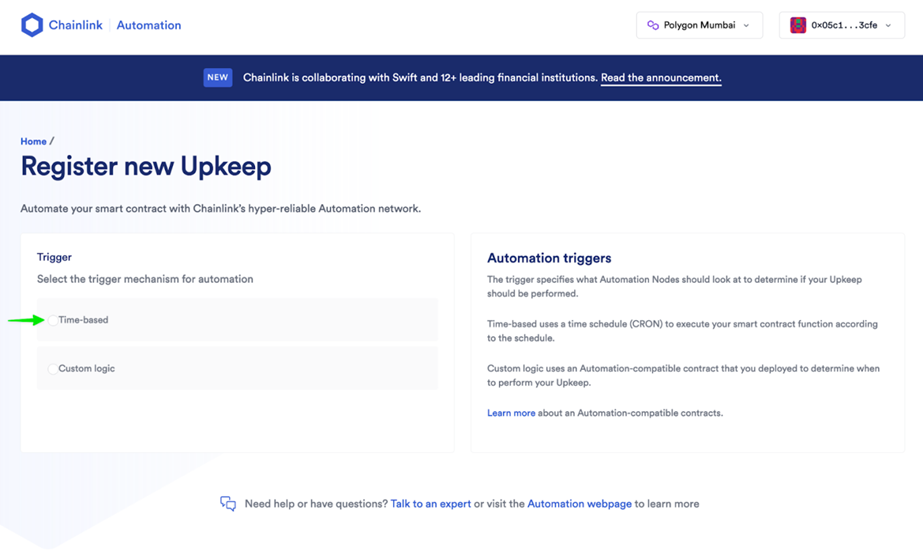The width and height of the screenshot is (923, 551).
Task: Open Talk to an expert link
Action: [x=431, y=504]
